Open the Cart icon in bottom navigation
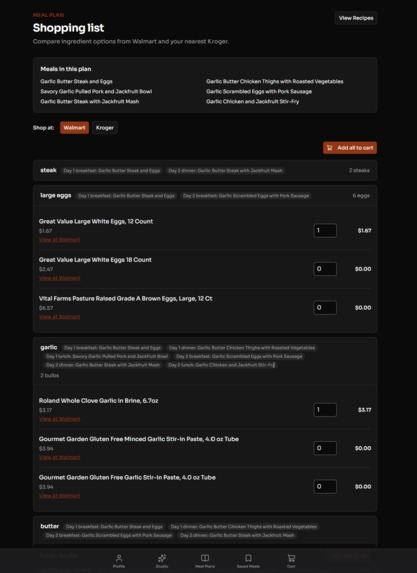 click(291, 561)
